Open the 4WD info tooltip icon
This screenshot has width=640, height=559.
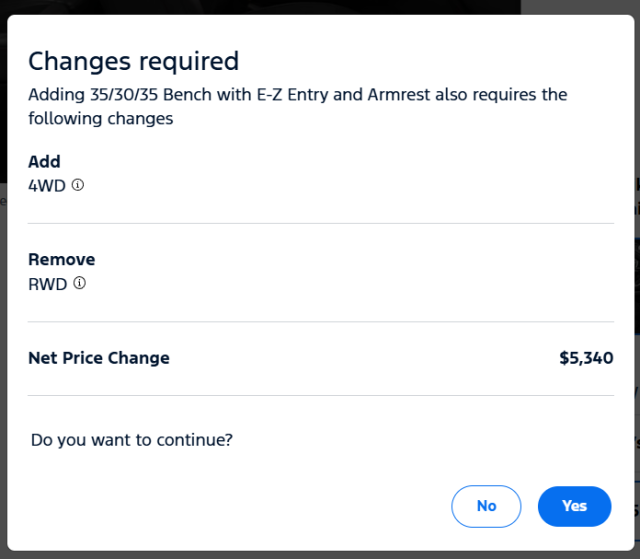[78, 185]
